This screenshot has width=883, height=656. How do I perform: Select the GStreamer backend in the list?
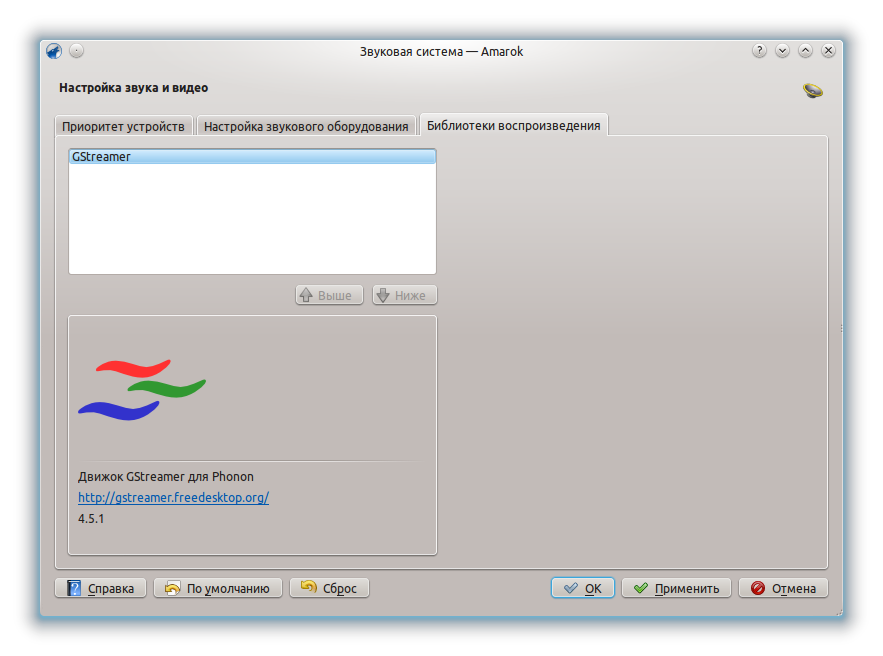(x=252, y=157)
